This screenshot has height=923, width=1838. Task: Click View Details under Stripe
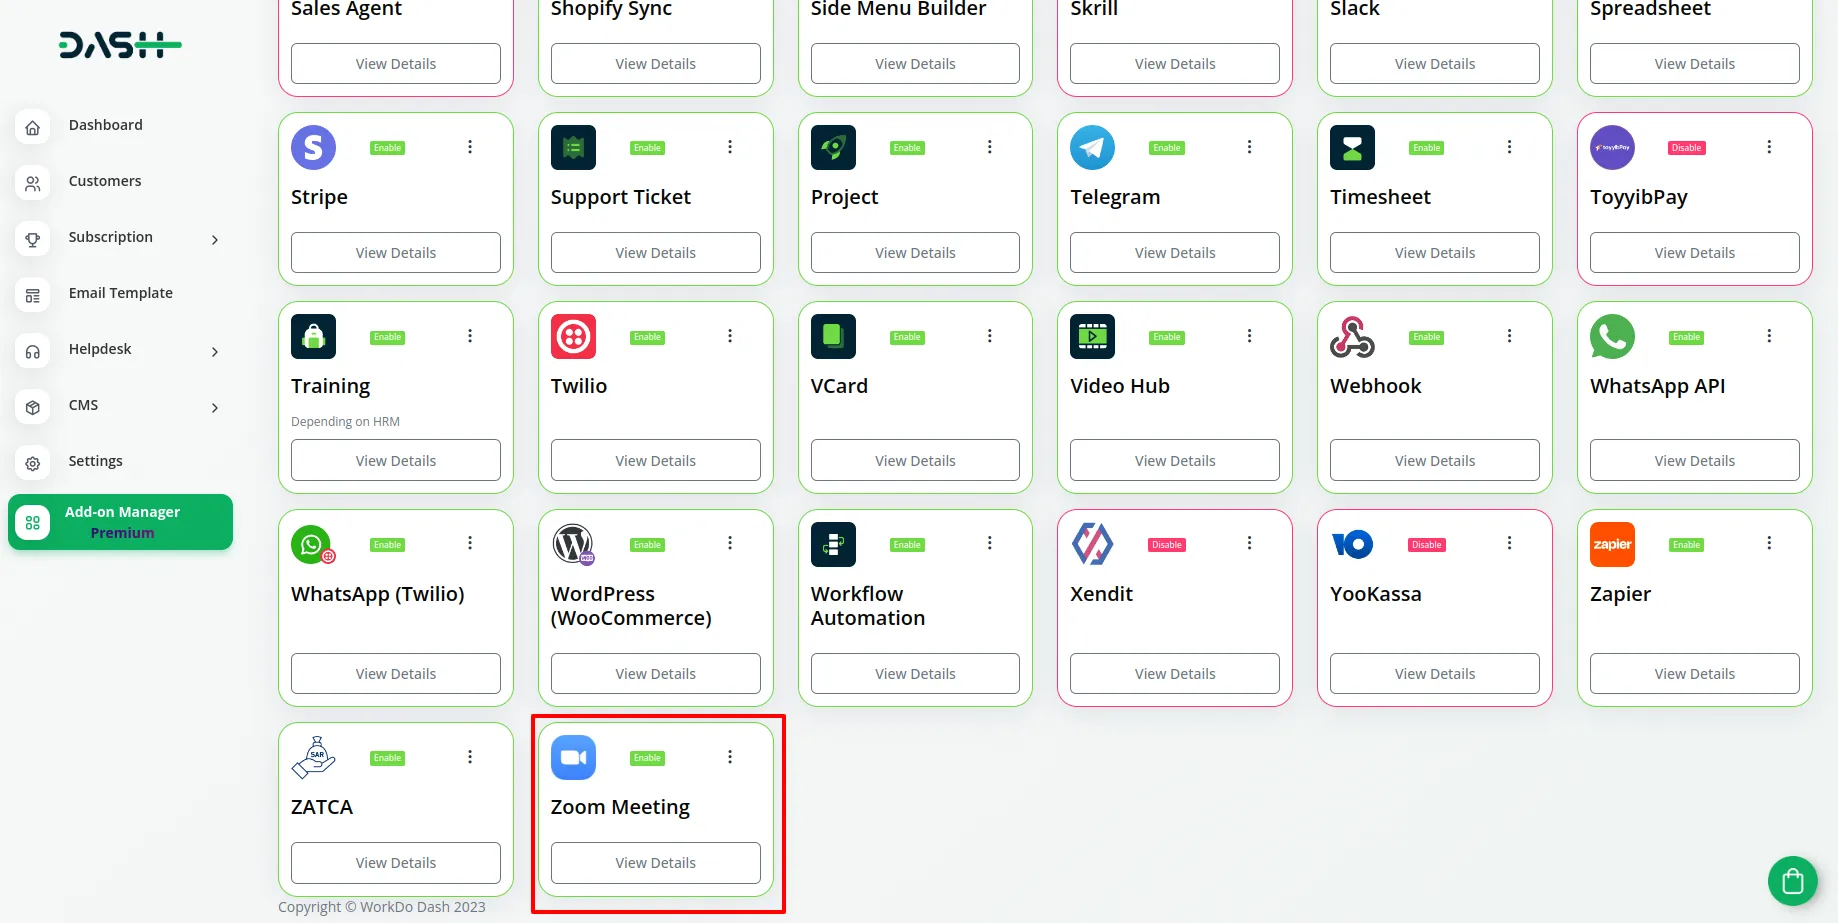[396, 253]
